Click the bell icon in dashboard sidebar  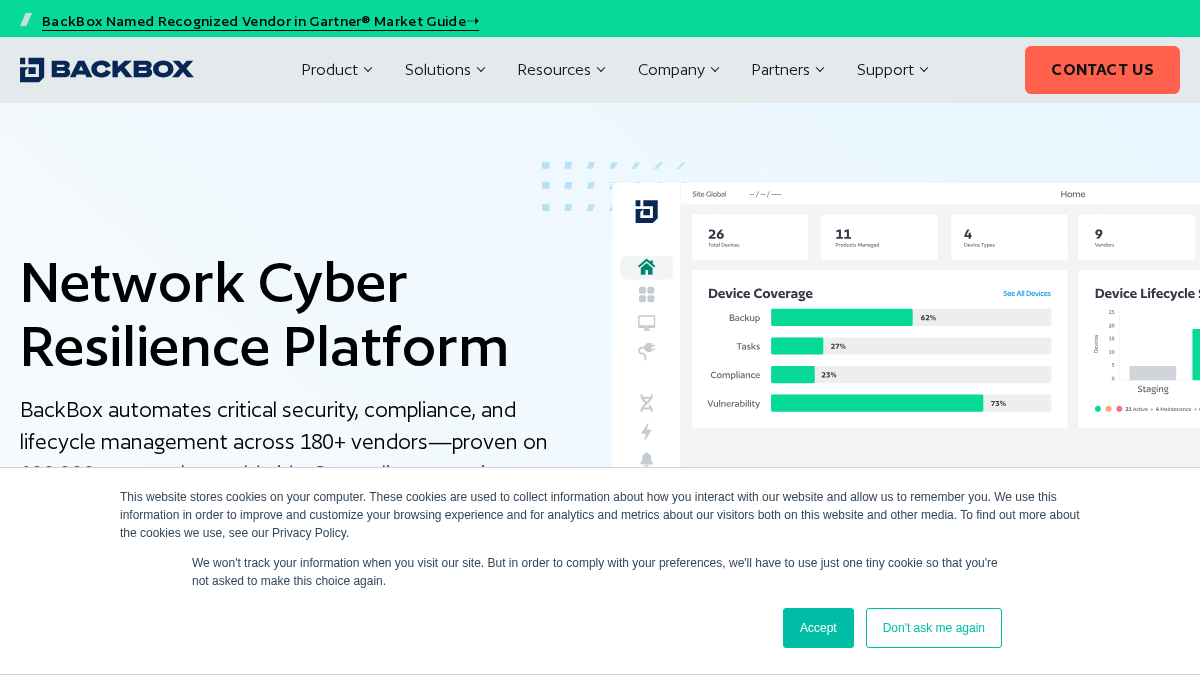pos(647,459)
